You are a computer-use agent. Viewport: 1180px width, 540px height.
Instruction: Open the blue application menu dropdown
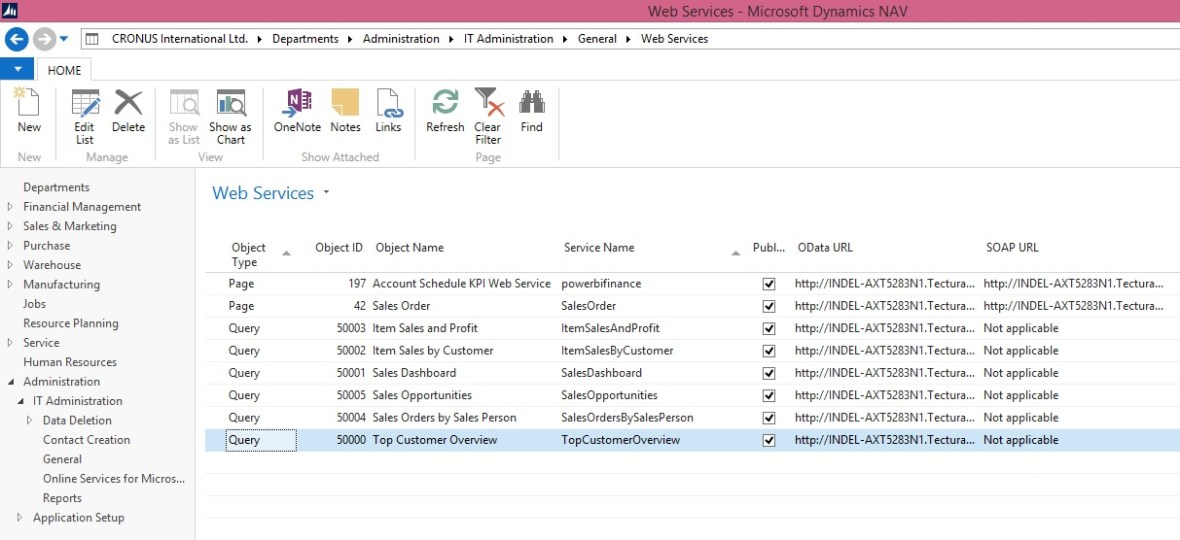(x=17, y=69)
